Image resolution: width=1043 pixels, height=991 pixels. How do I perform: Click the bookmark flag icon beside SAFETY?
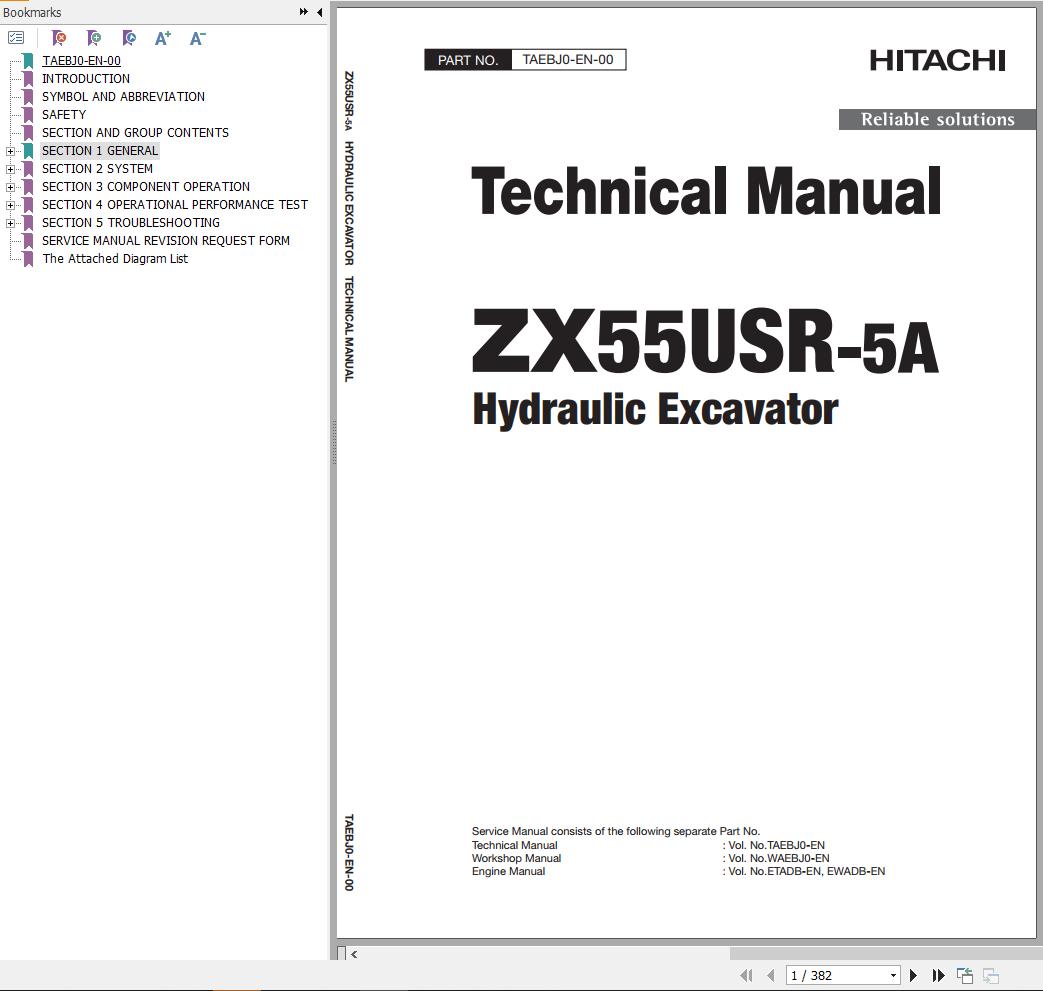(28, 114)
